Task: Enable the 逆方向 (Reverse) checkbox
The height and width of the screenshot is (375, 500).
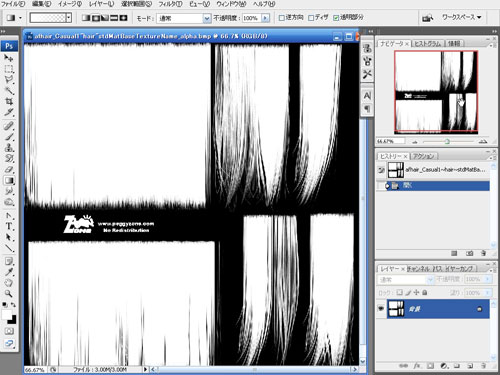Action: pos(282,18)
